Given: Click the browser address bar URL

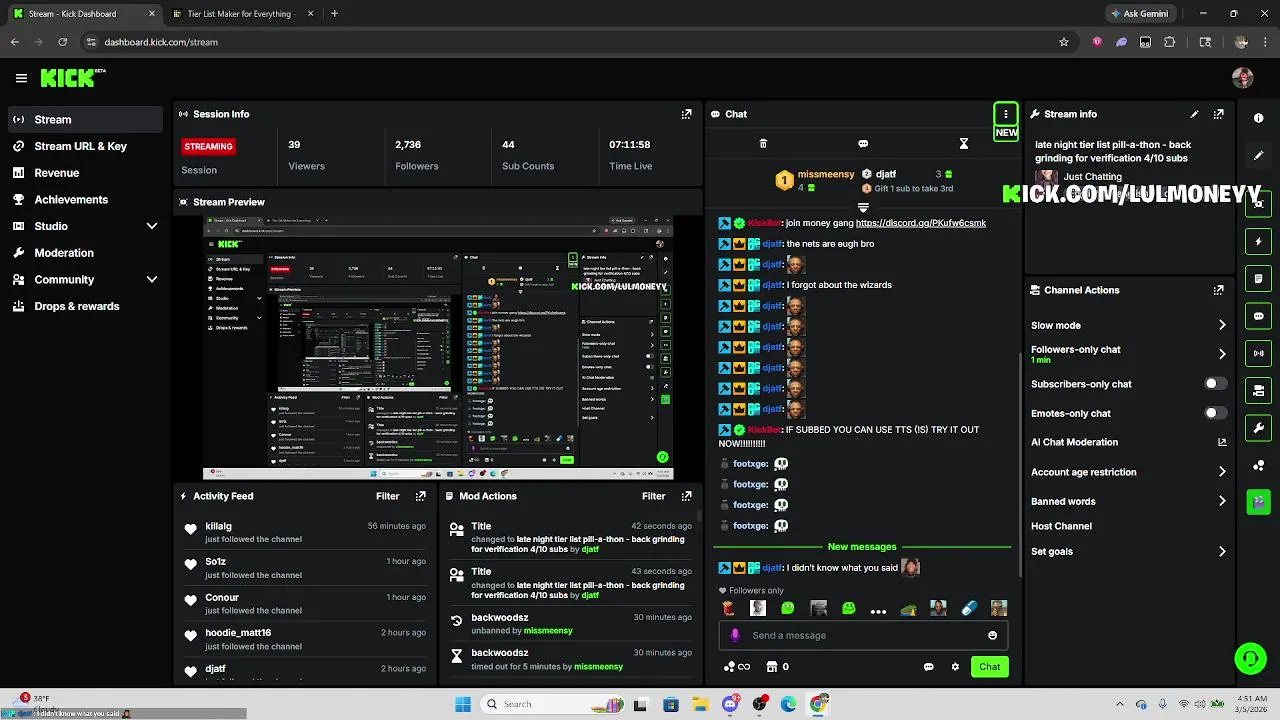Looking at the screenshot, I should (161, 42).
